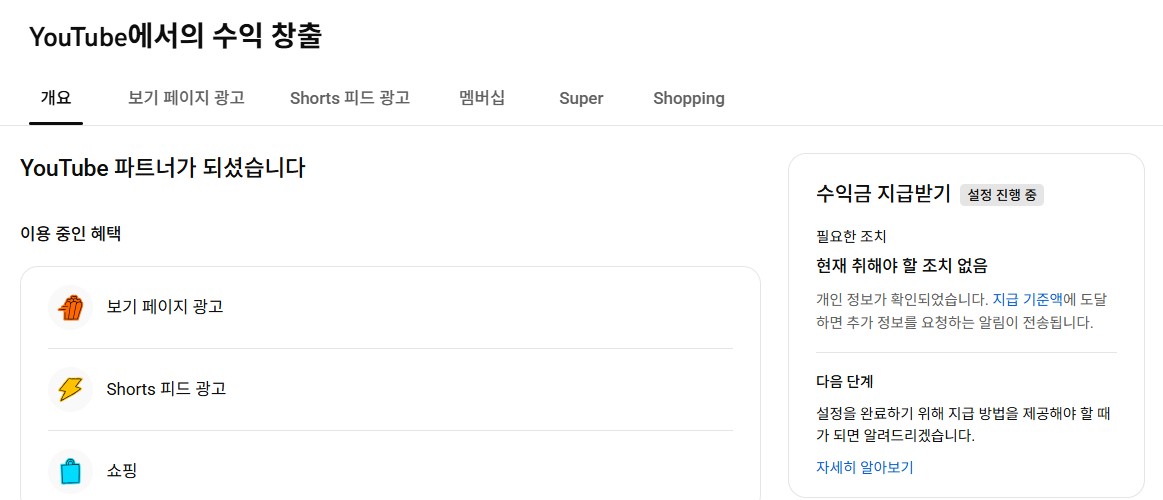Open the Super tab
The height and width of the screenshot is (500, 1163).
click(x=581, y=98)
